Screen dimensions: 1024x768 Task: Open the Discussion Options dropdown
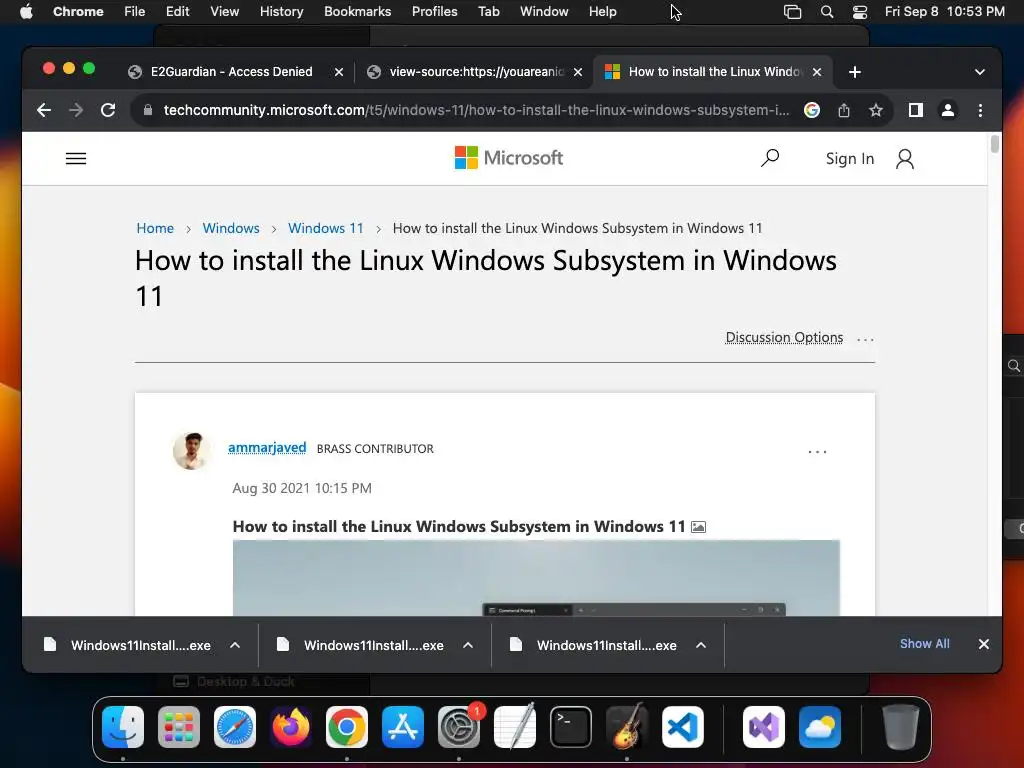784,338
